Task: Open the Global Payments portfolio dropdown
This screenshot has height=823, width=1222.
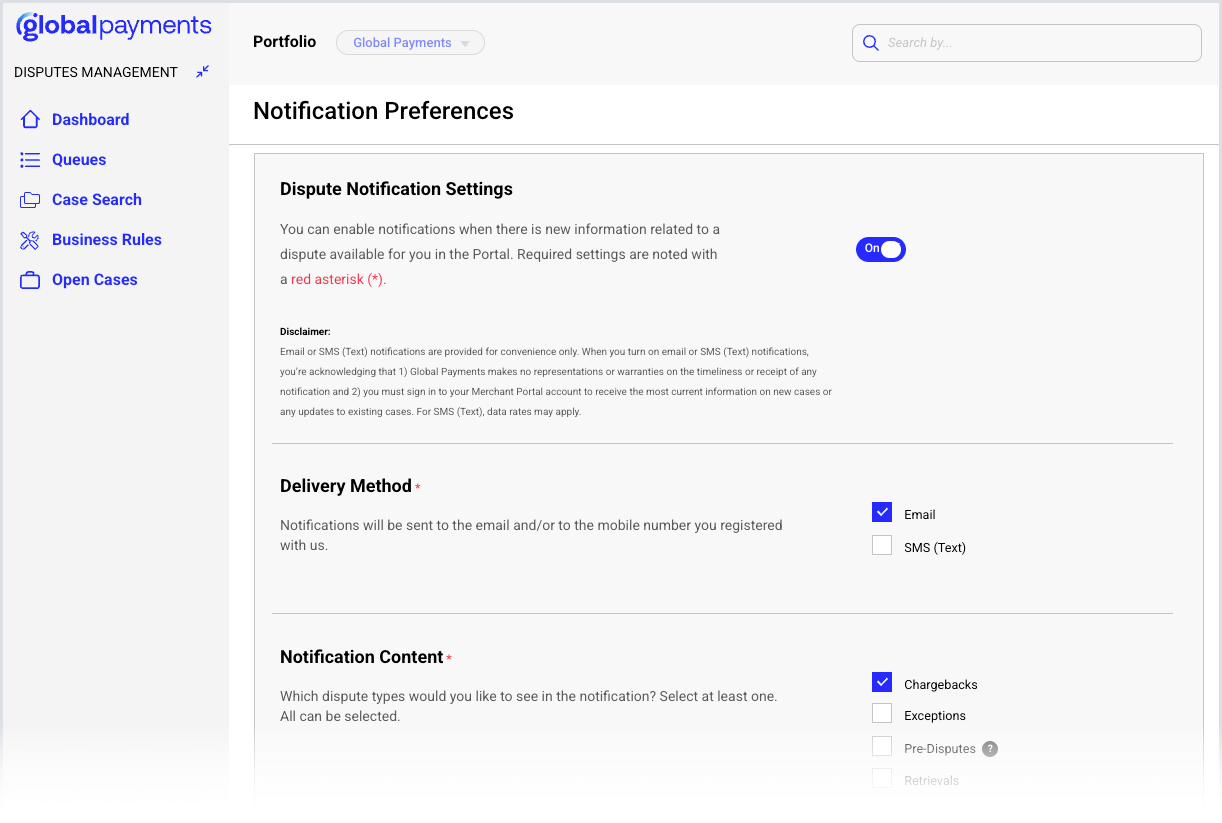Action: pos(410,43)
